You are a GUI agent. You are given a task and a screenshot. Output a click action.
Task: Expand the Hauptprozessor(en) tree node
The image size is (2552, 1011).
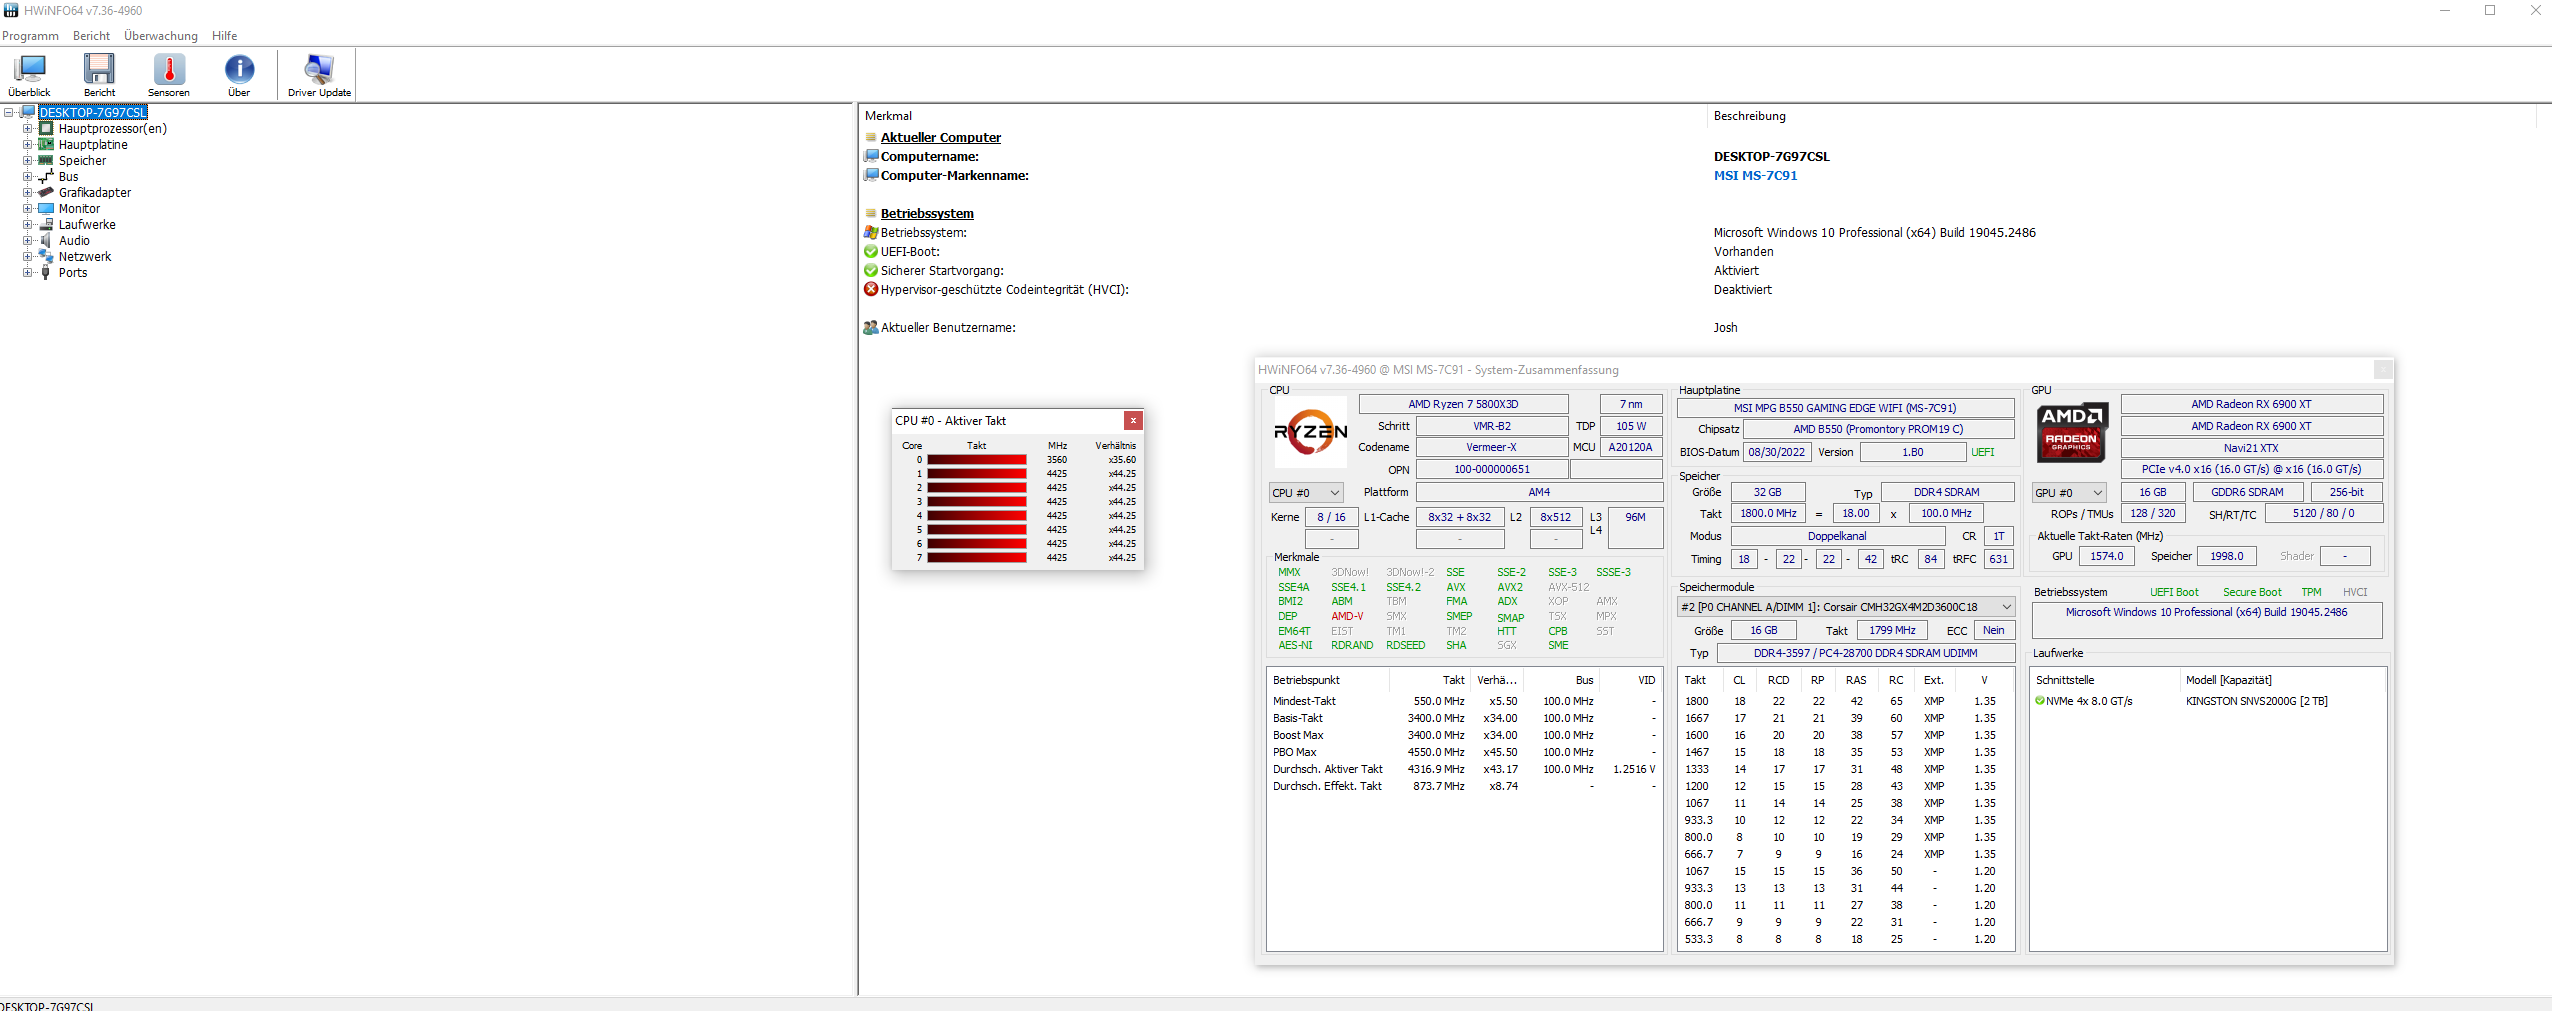click(x=28, y=129)
